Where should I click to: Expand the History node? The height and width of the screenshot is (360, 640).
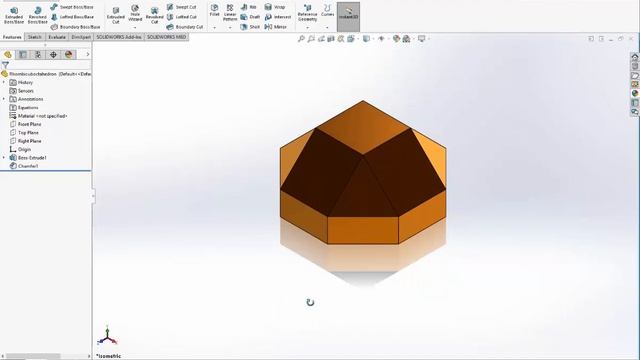click(x=4, y=82)
